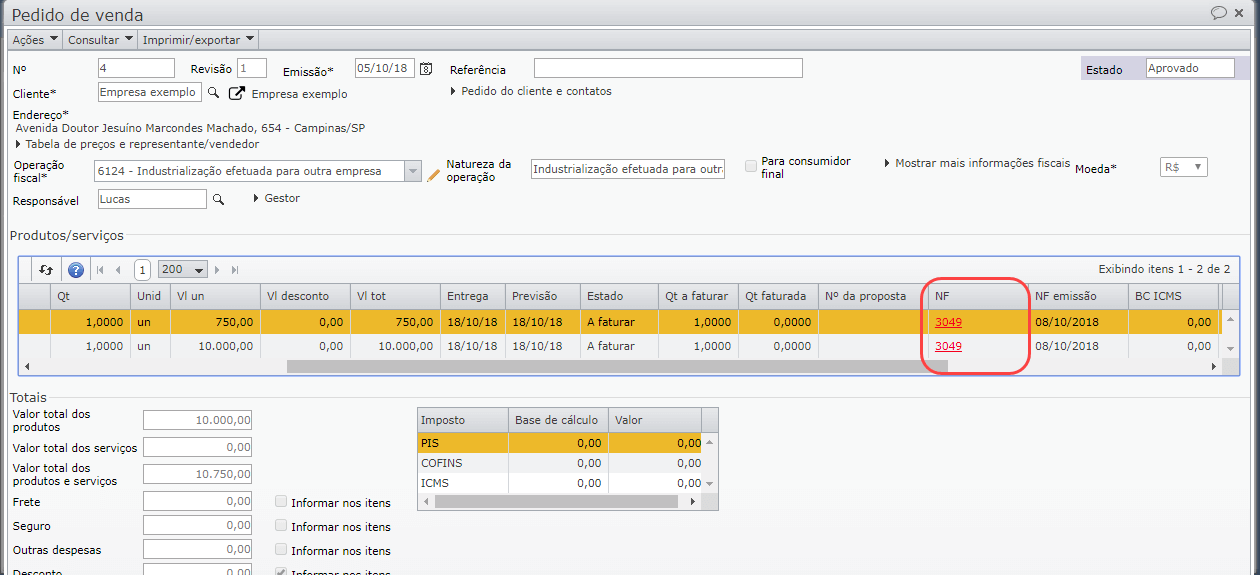This screenshot has height=575, width=1260.
Task: Search Responsável with the magnifier icon
Action: [218, 199]
